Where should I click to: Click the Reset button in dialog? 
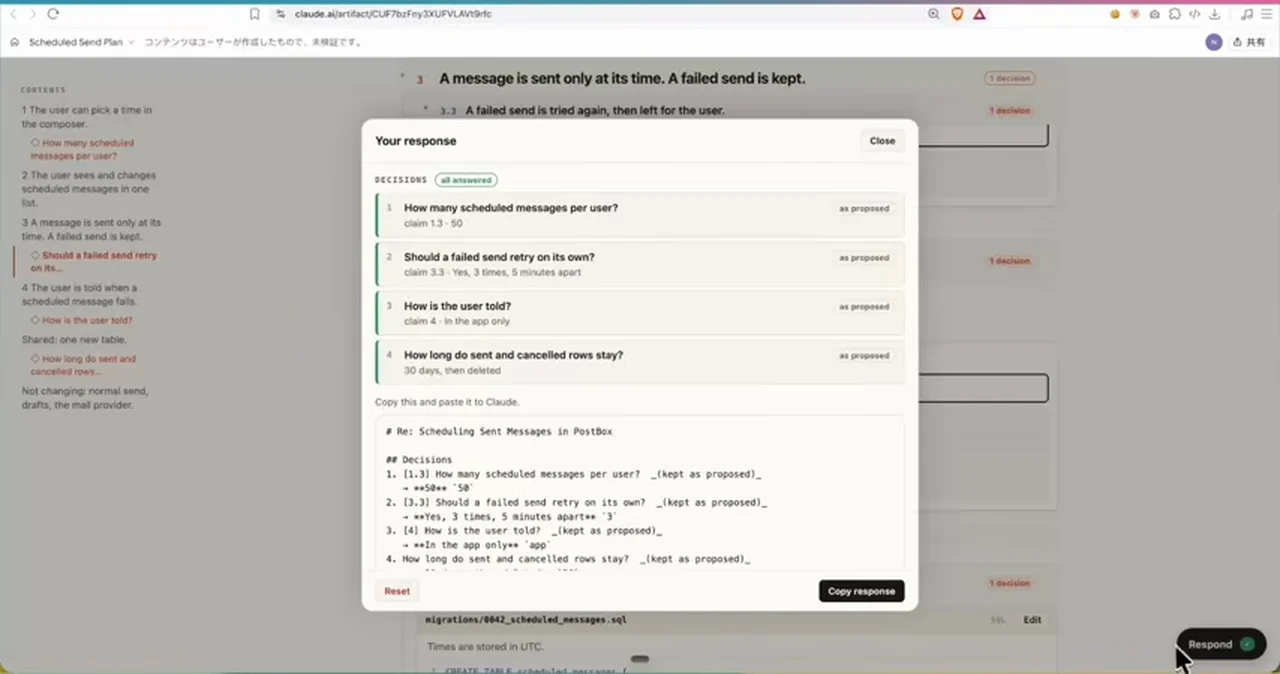point(397,591)
